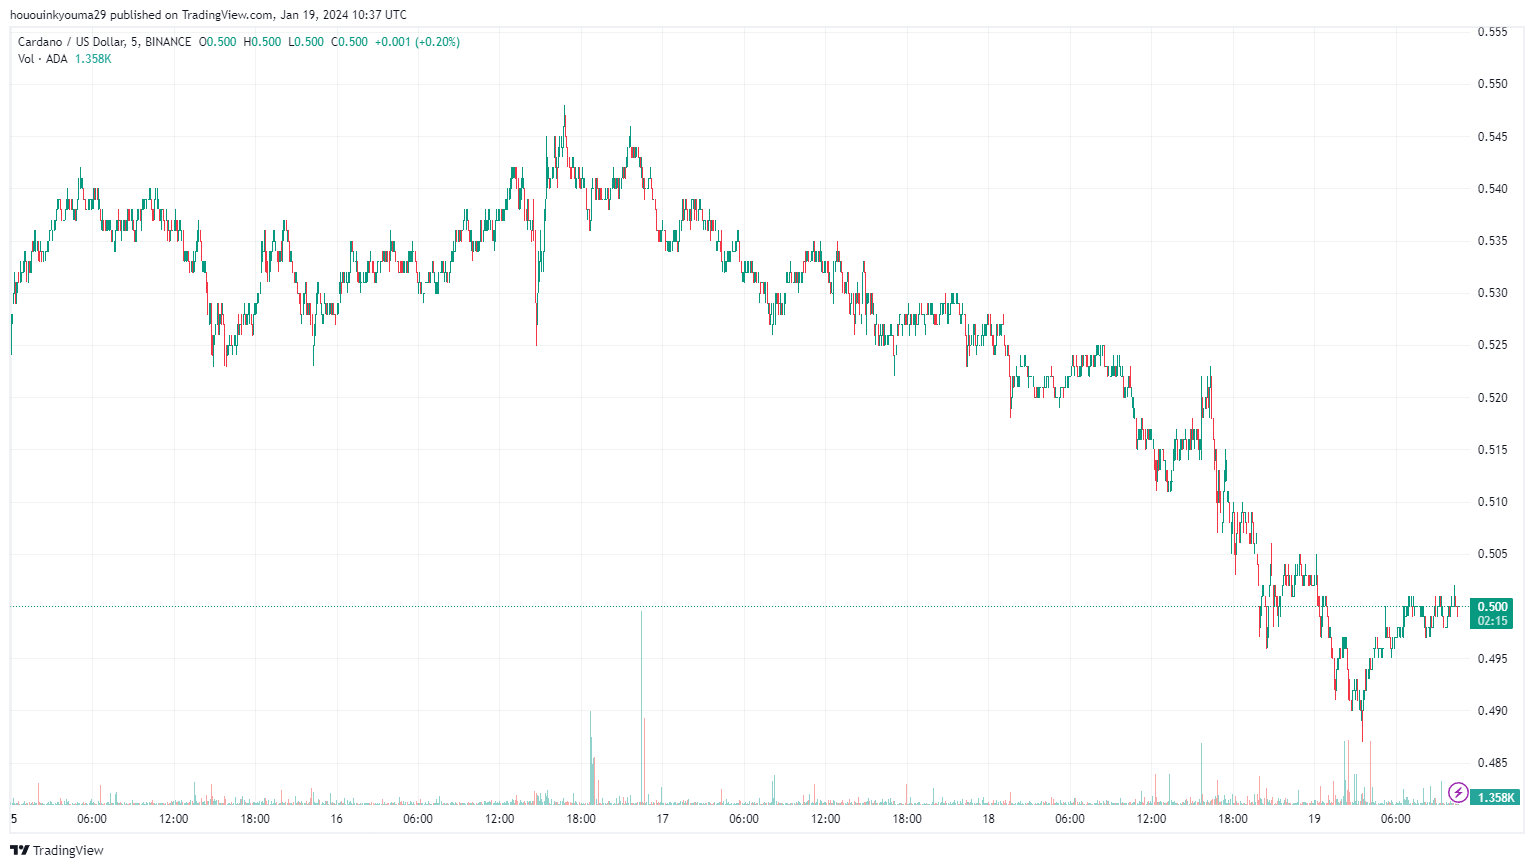Click the date label 16 on time axis
Viewport: 1534px width, 868px height.
[x=337, y=819]
